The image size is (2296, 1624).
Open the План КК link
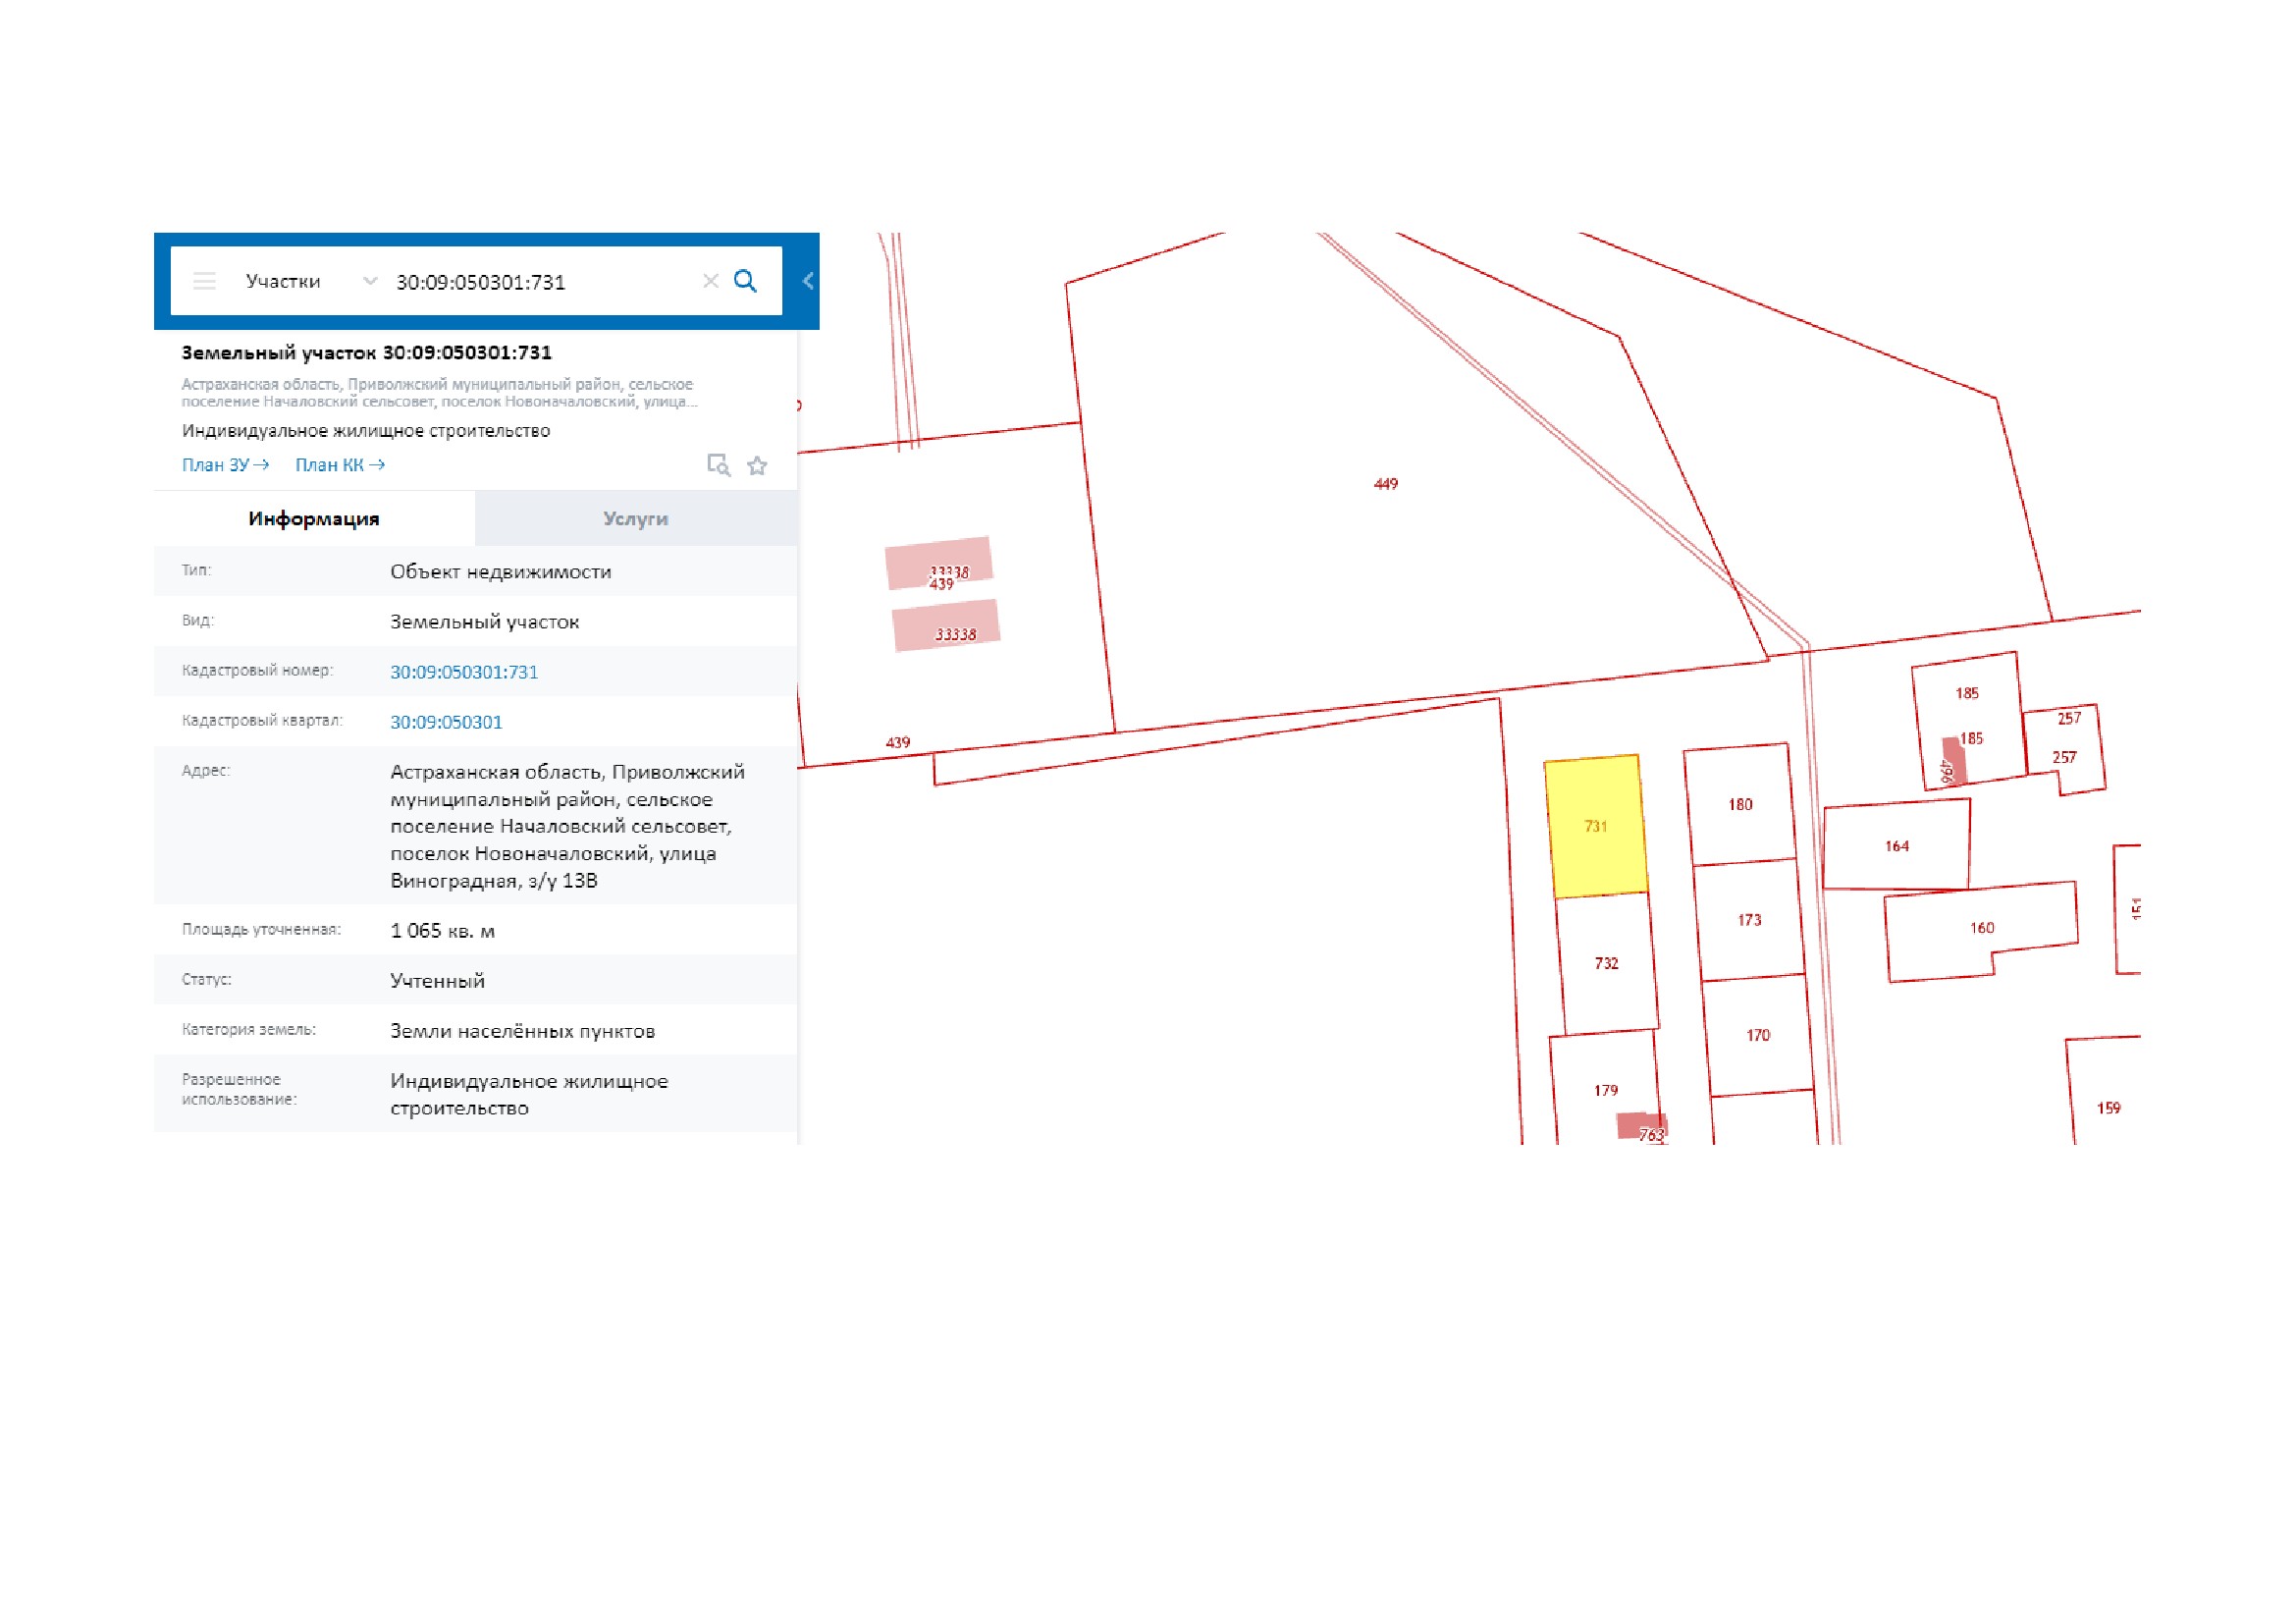pyautogui.click(x=340, y=465)
